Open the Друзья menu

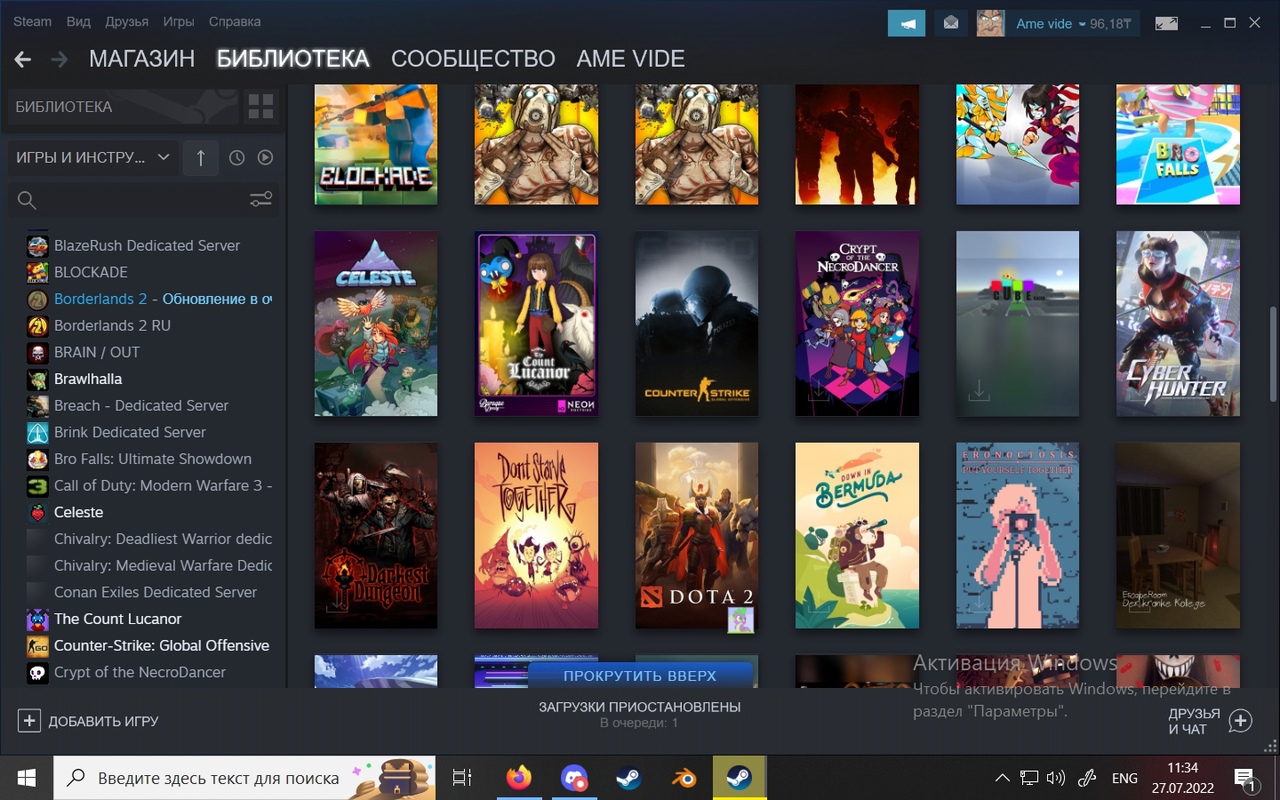126,21
